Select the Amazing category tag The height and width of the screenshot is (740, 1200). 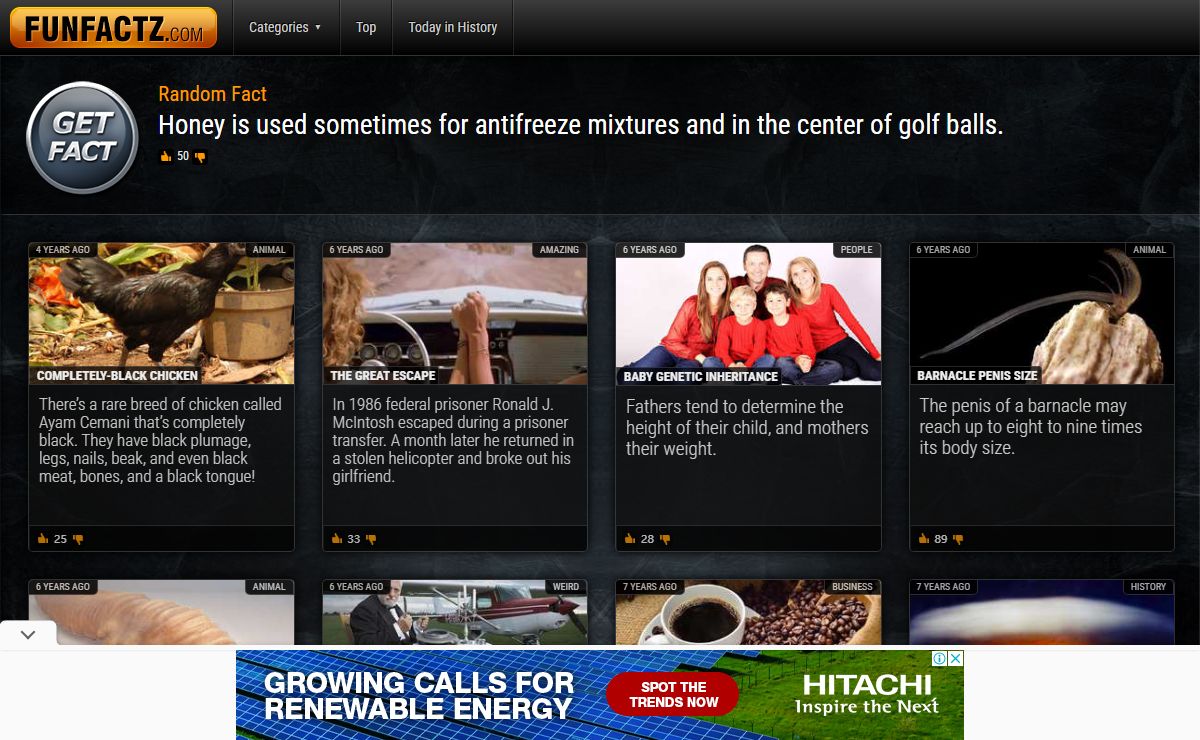[x=559, y=250]
